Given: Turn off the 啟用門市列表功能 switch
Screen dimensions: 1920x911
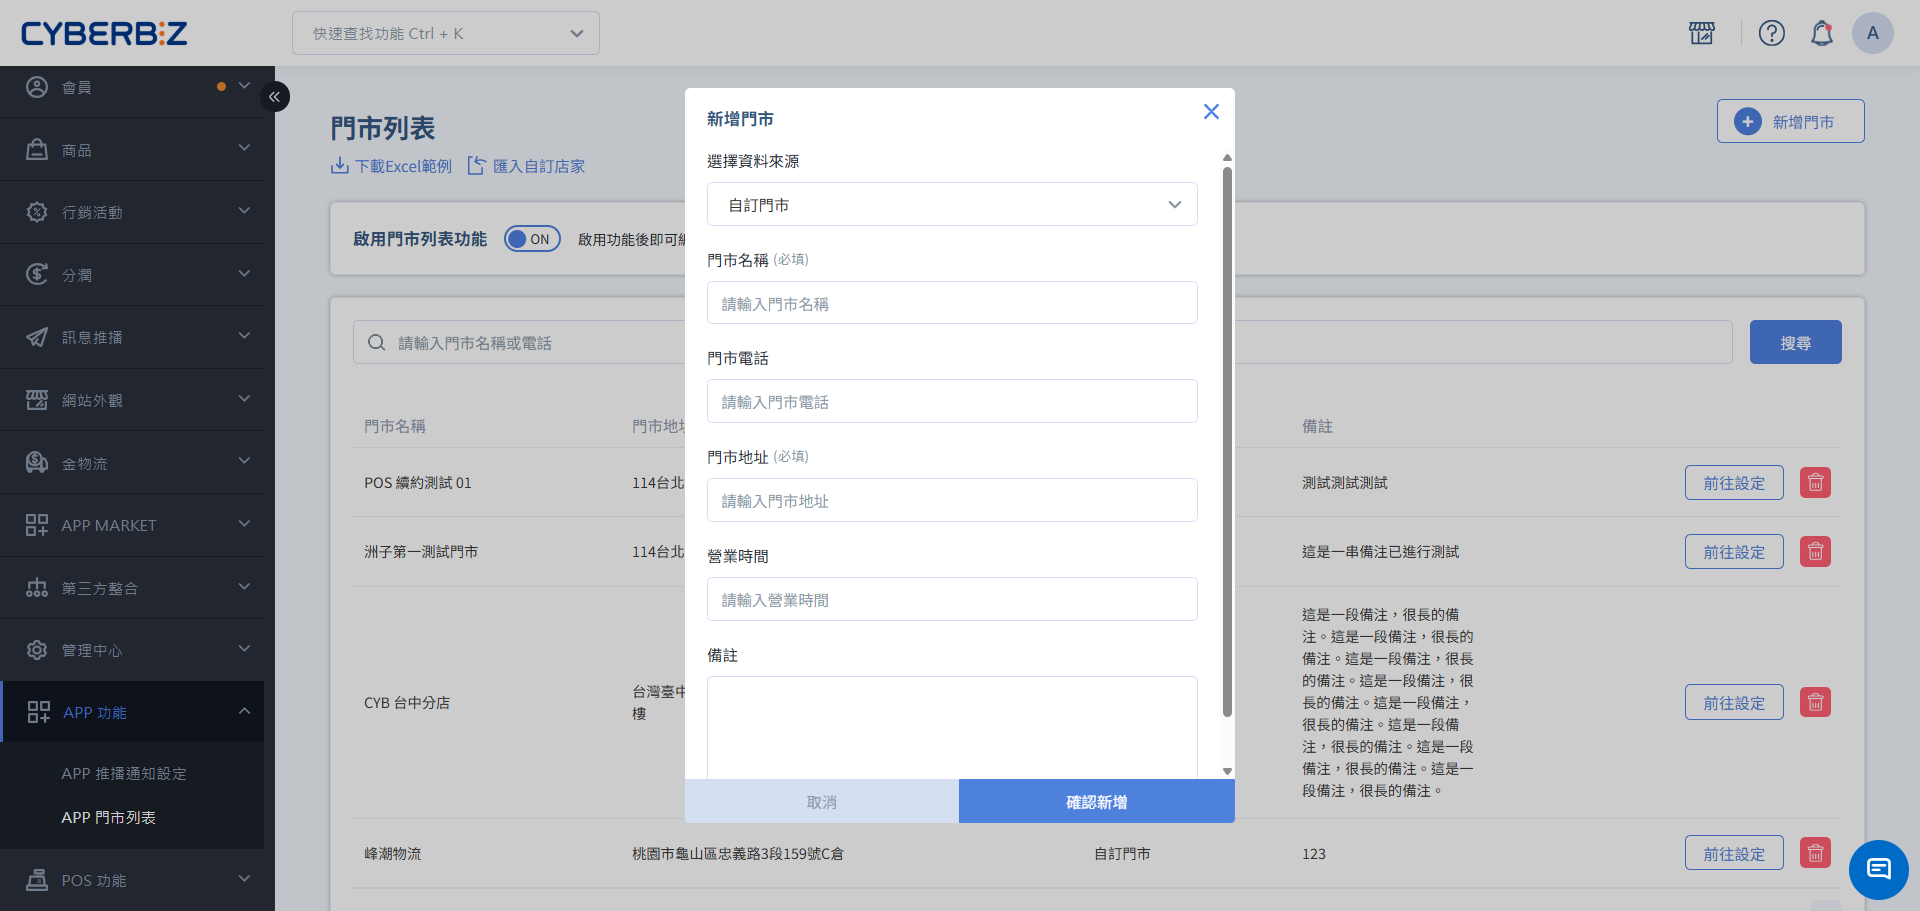Looking at the screenshot, I should (532, 238).
